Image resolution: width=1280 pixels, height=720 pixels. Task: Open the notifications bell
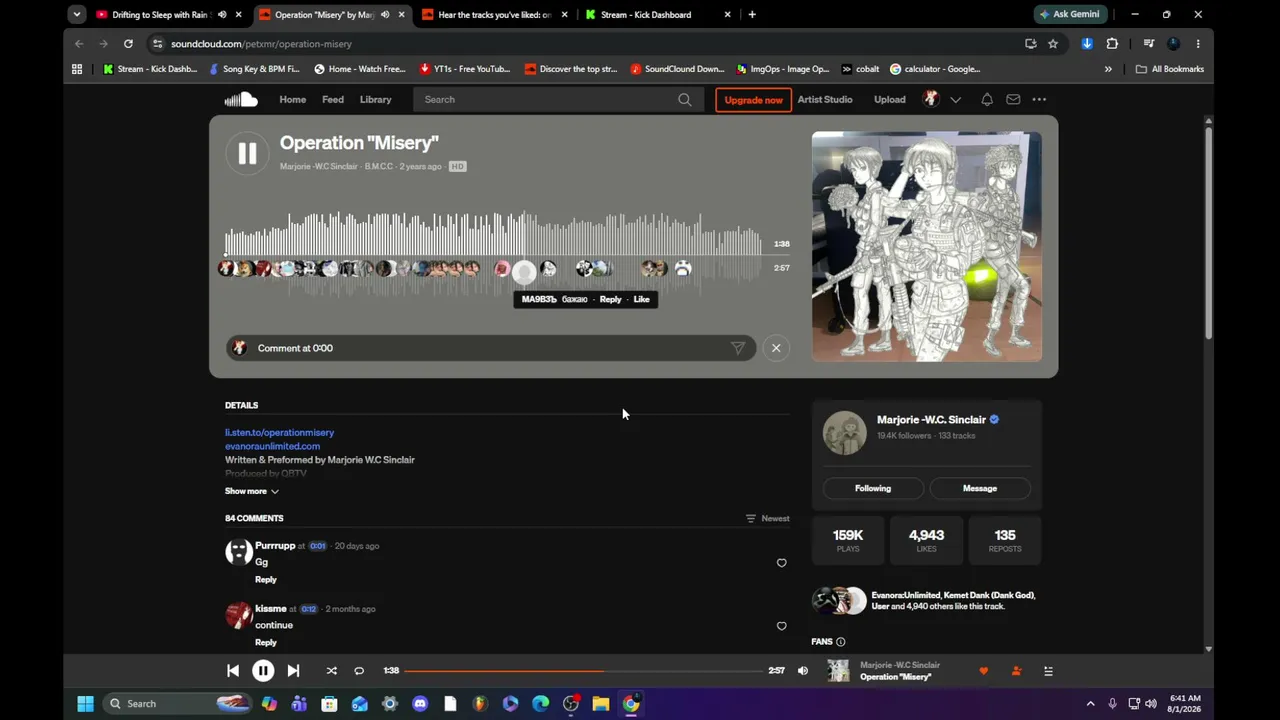[x=987, y=99]
